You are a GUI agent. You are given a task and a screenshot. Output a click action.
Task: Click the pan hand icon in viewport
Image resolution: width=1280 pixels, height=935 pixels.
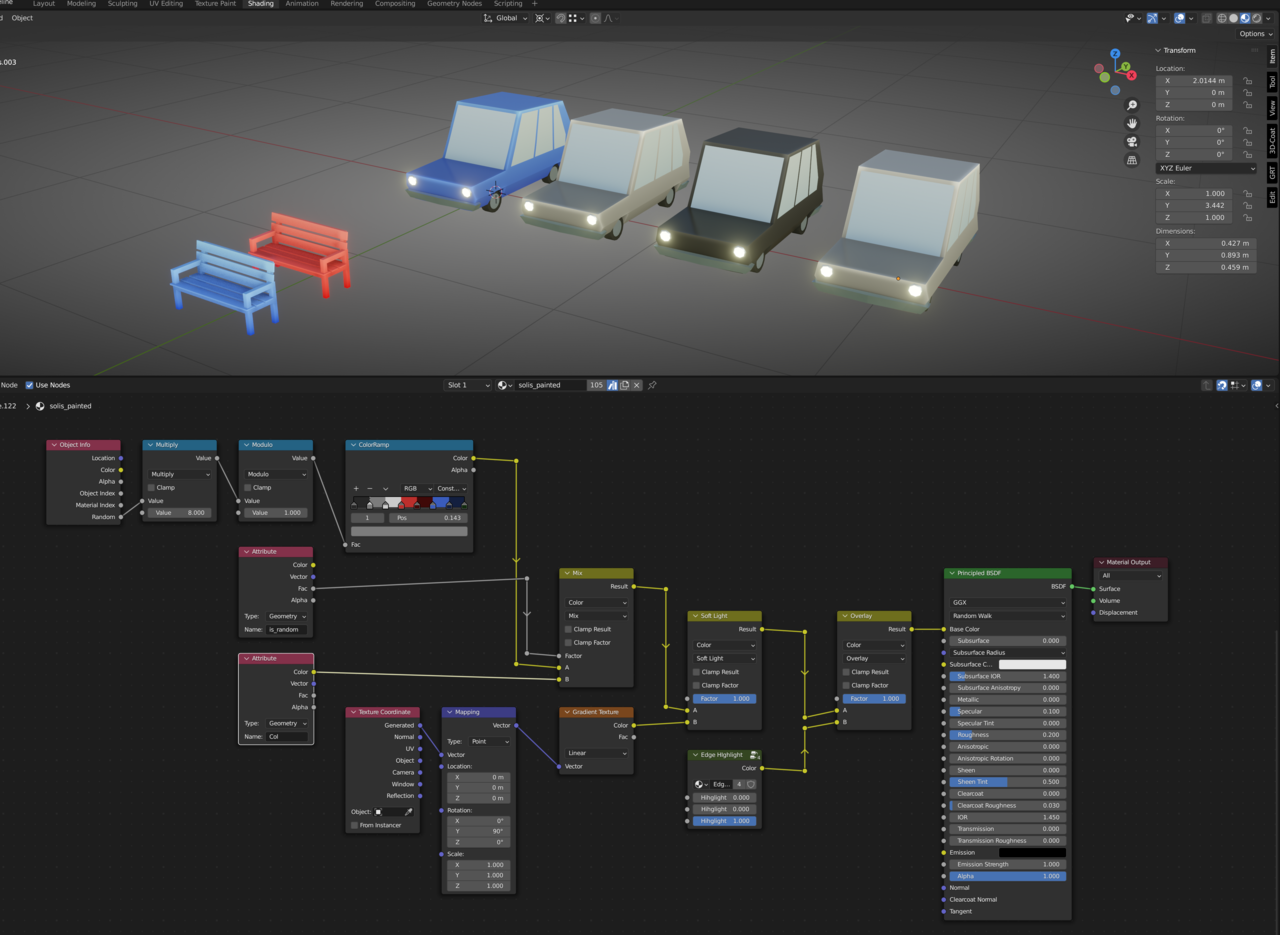(x=1131, y=123)
